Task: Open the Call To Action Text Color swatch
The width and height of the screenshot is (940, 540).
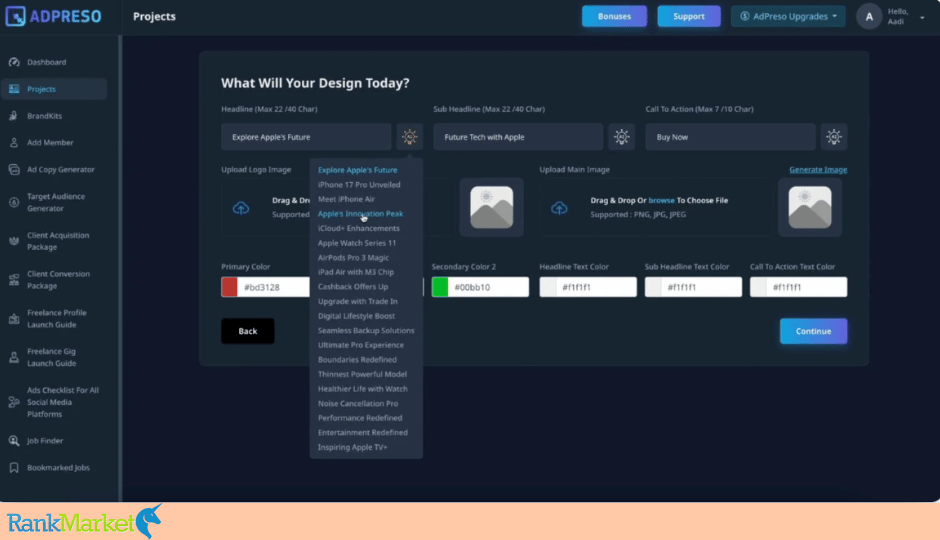Action: click(x=758, y=287)
